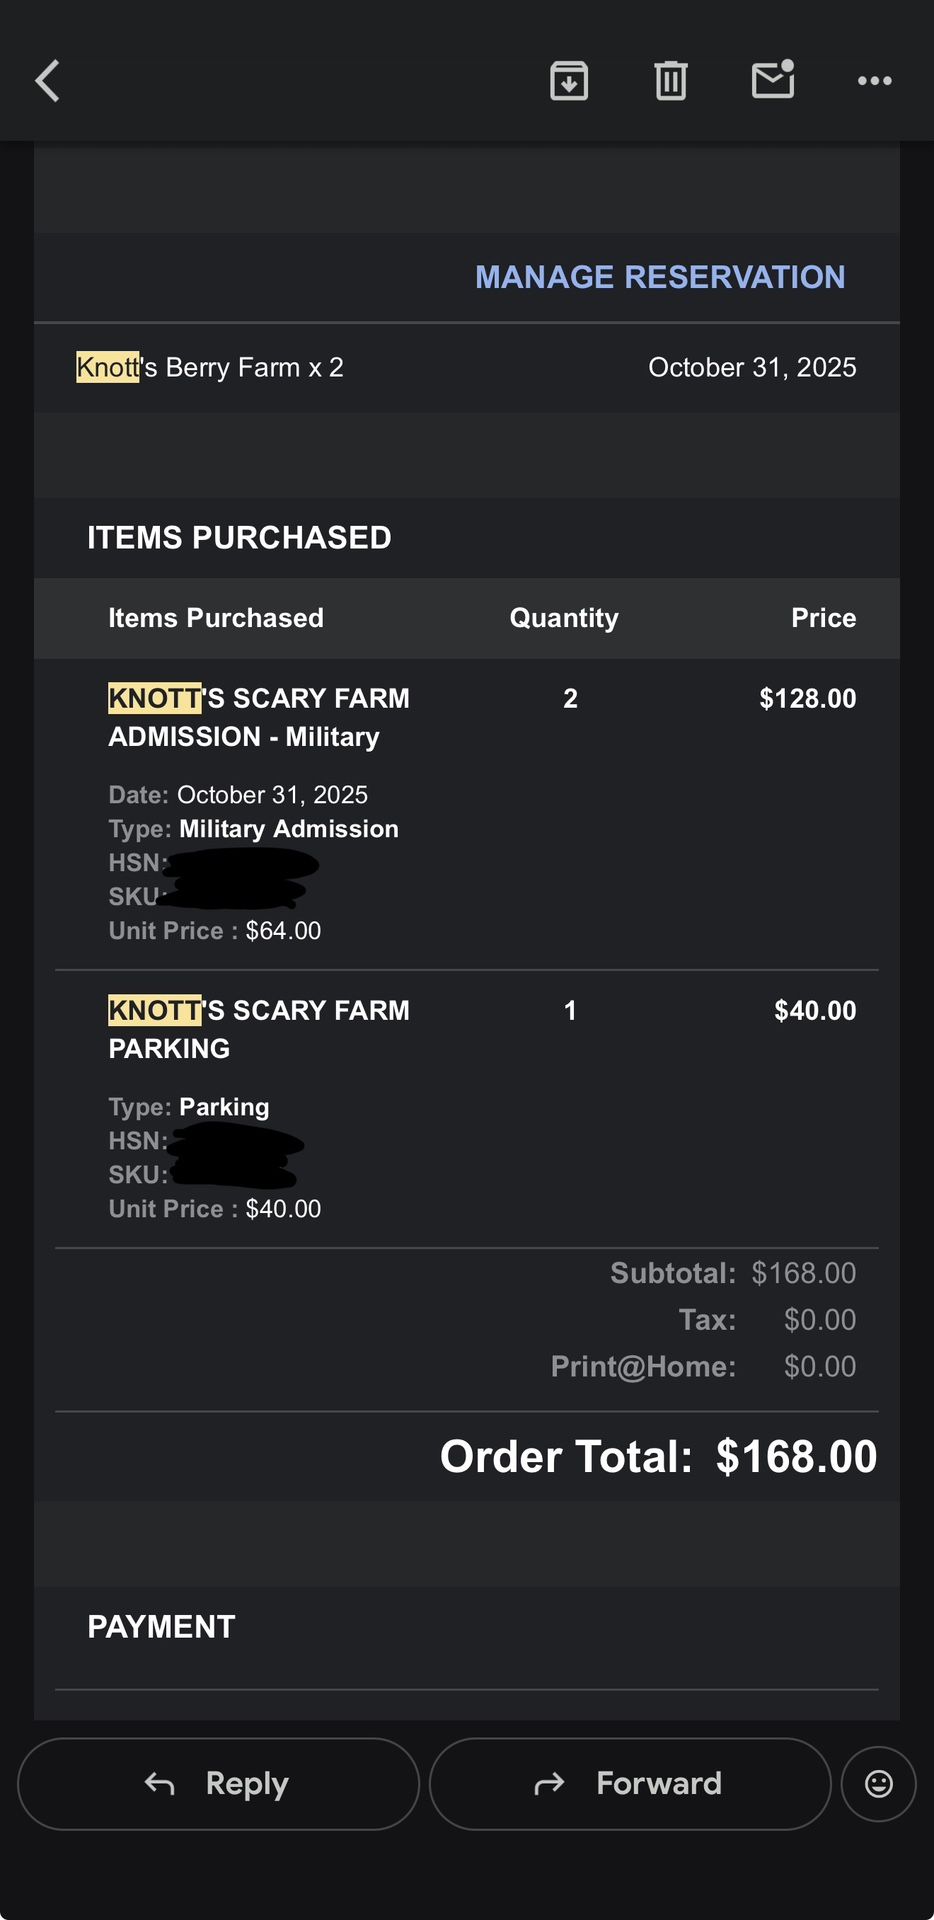The image size is (934, 1920).
Task: Tap the back arrow to exit email
Action: (x=46, y=81)
